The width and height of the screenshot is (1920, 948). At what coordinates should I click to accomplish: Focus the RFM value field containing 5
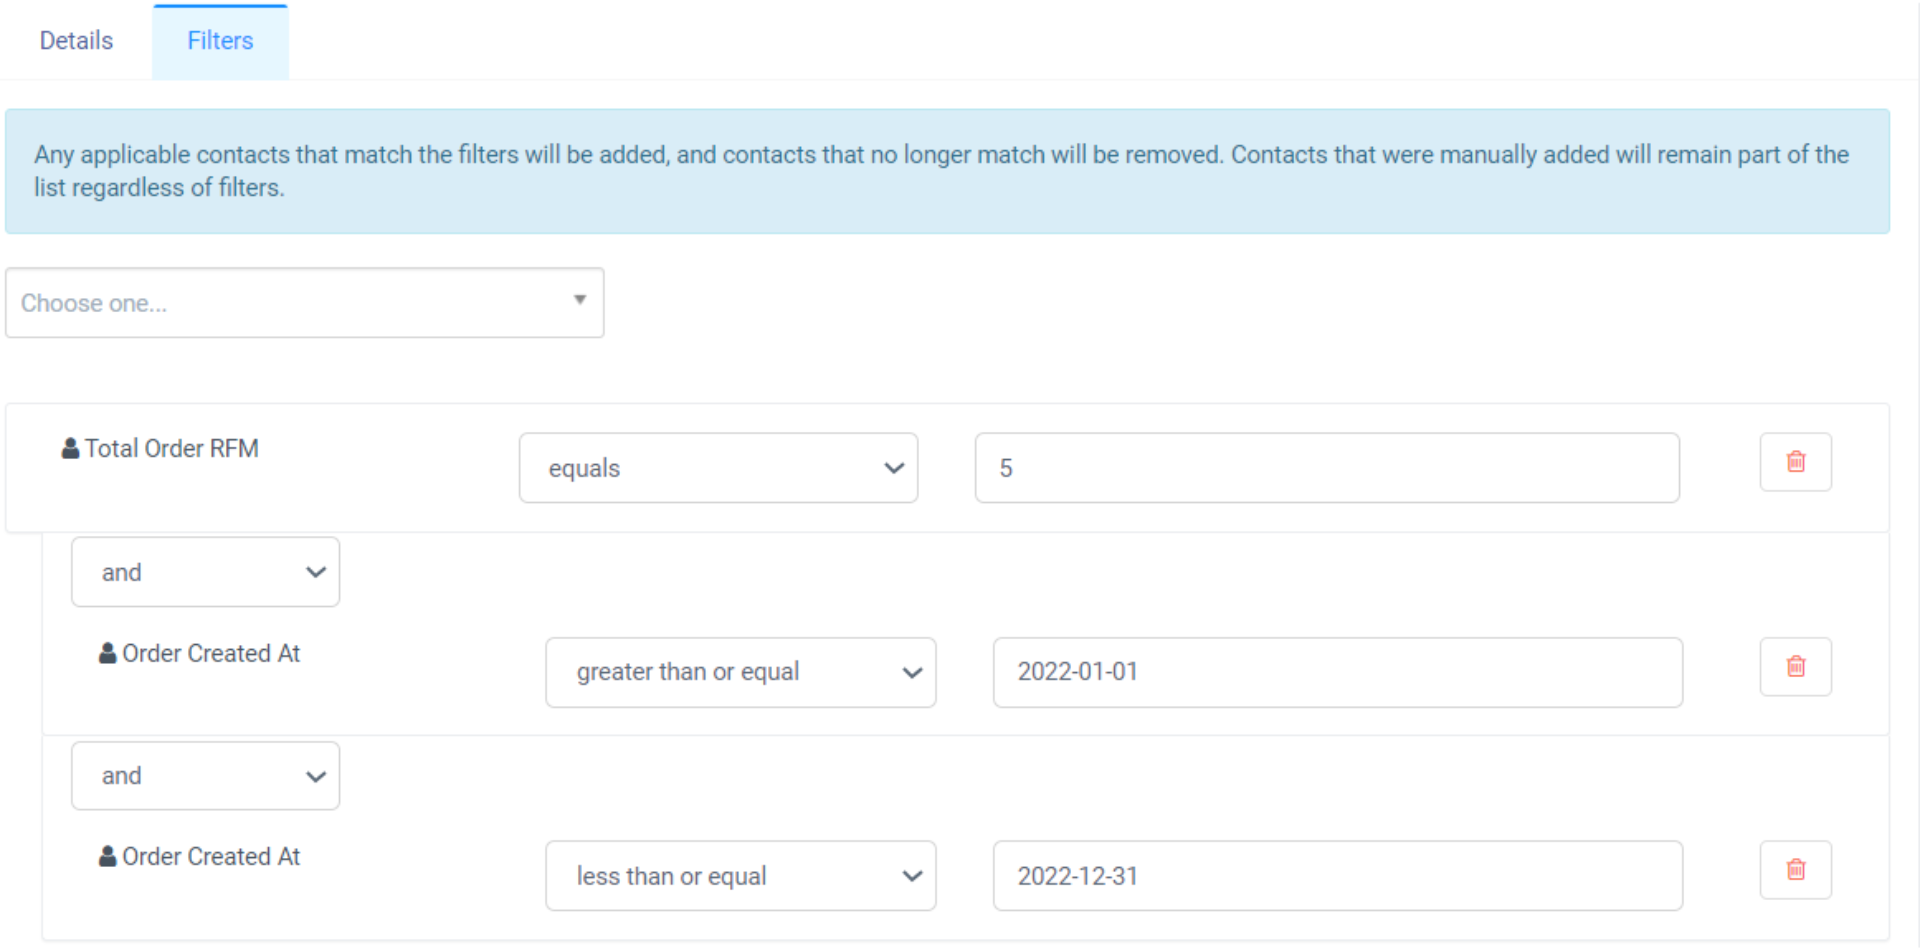1326,468
